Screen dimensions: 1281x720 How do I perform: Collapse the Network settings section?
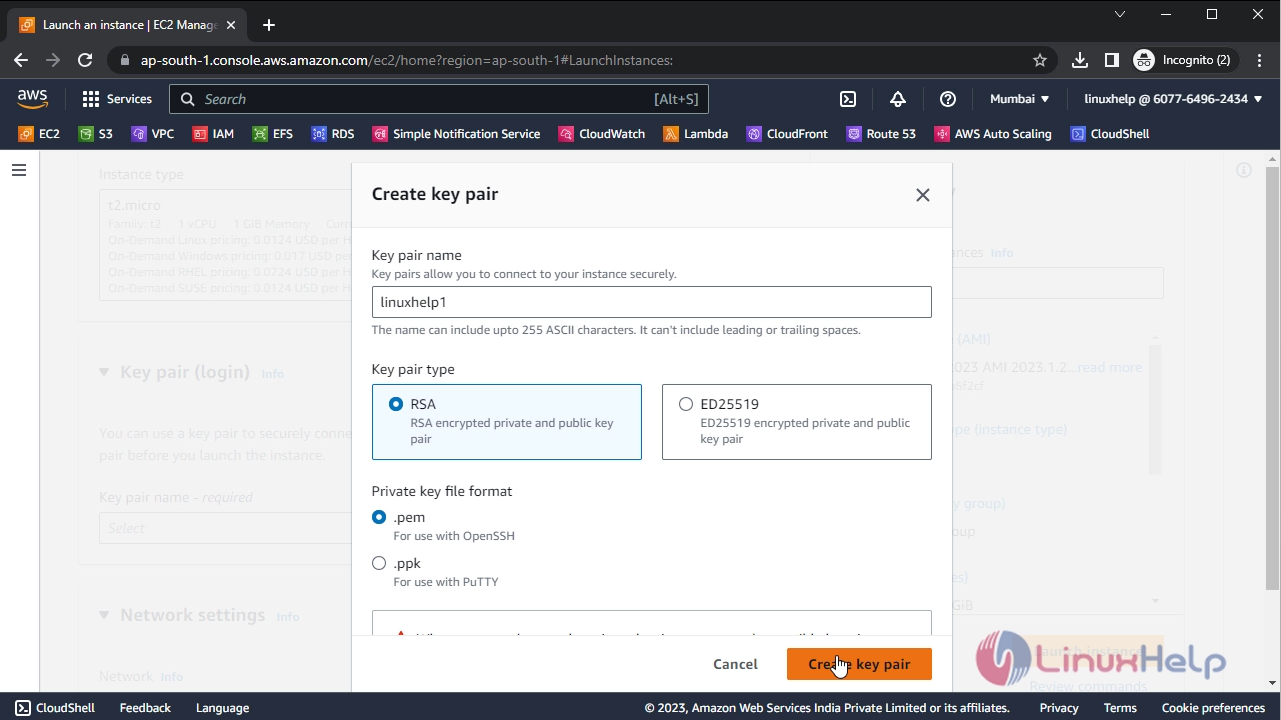tap(104, 615)
